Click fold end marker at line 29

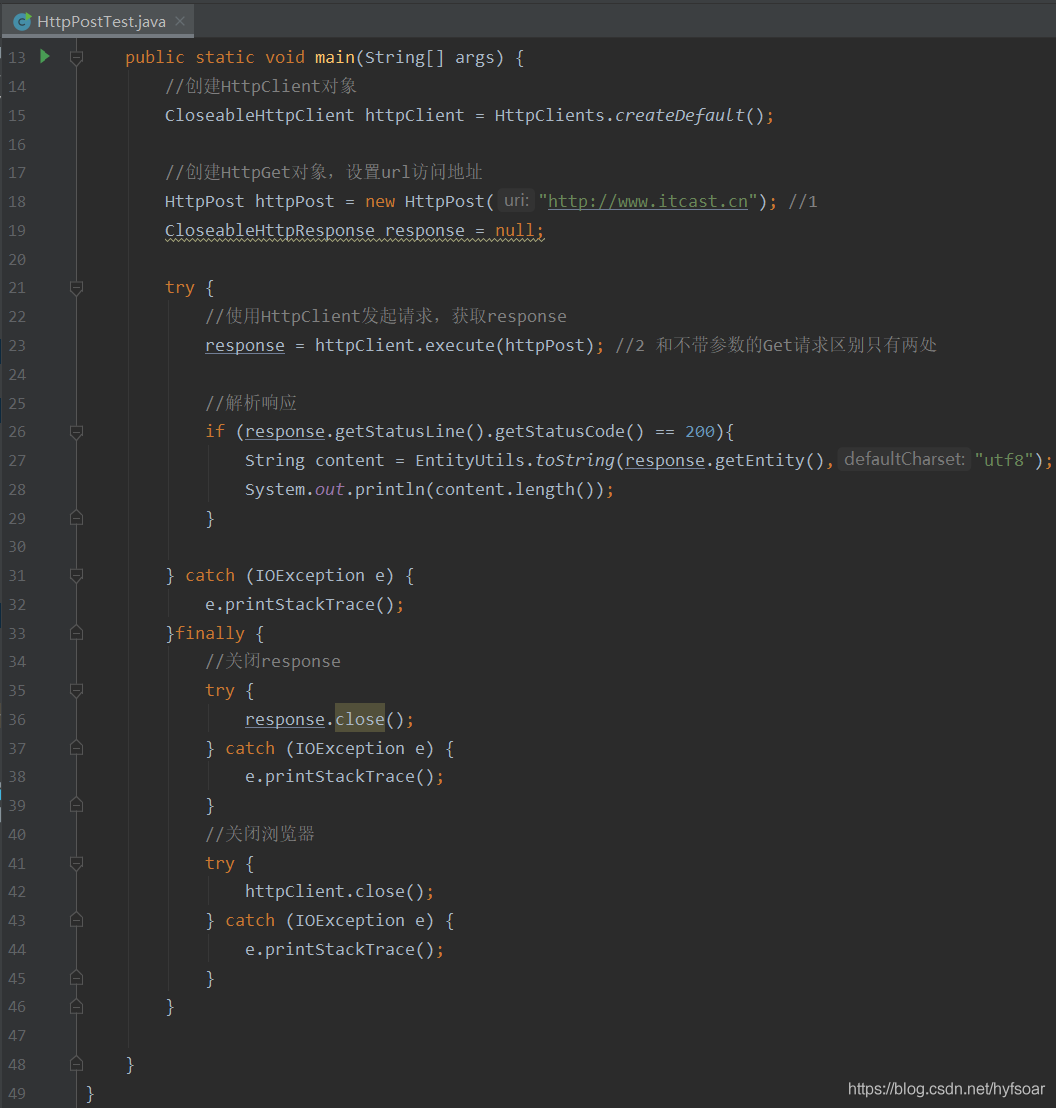76,518
